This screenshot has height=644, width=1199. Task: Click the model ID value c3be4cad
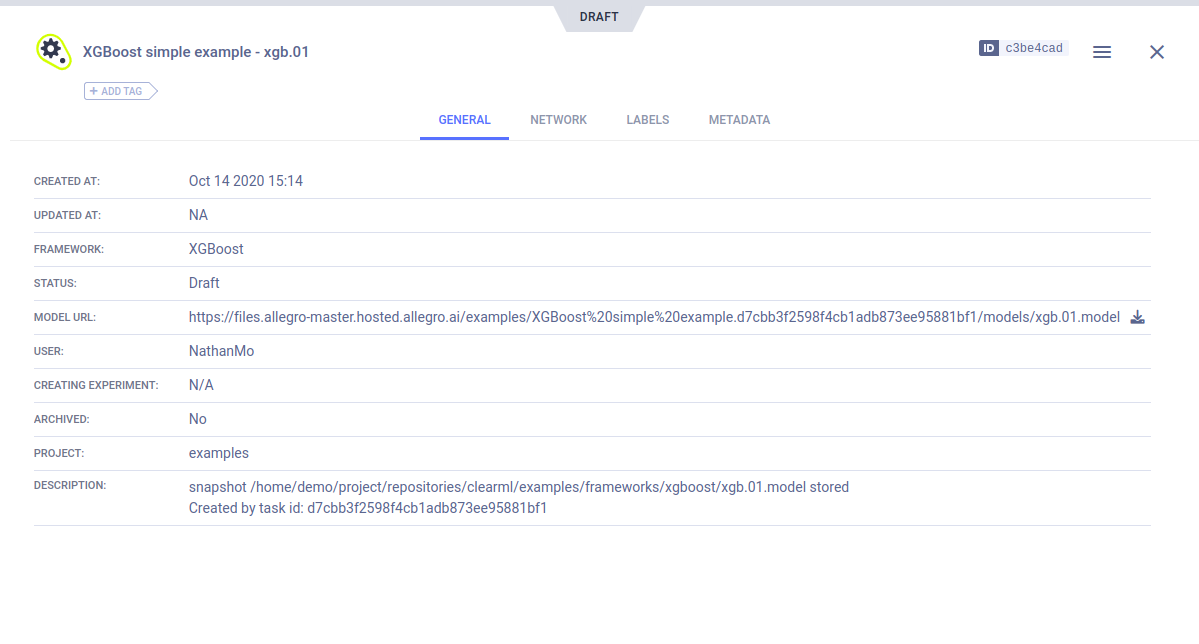[x=1034, y=48]
